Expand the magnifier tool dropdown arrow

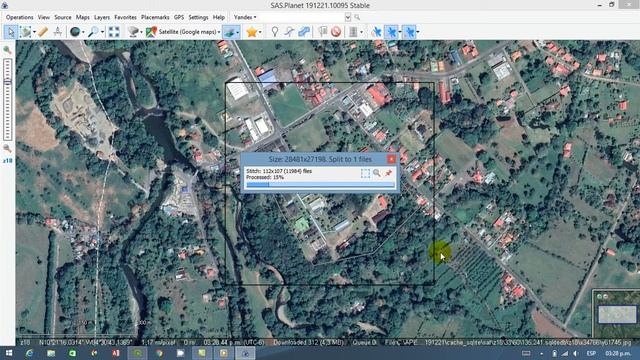[102, 32]
